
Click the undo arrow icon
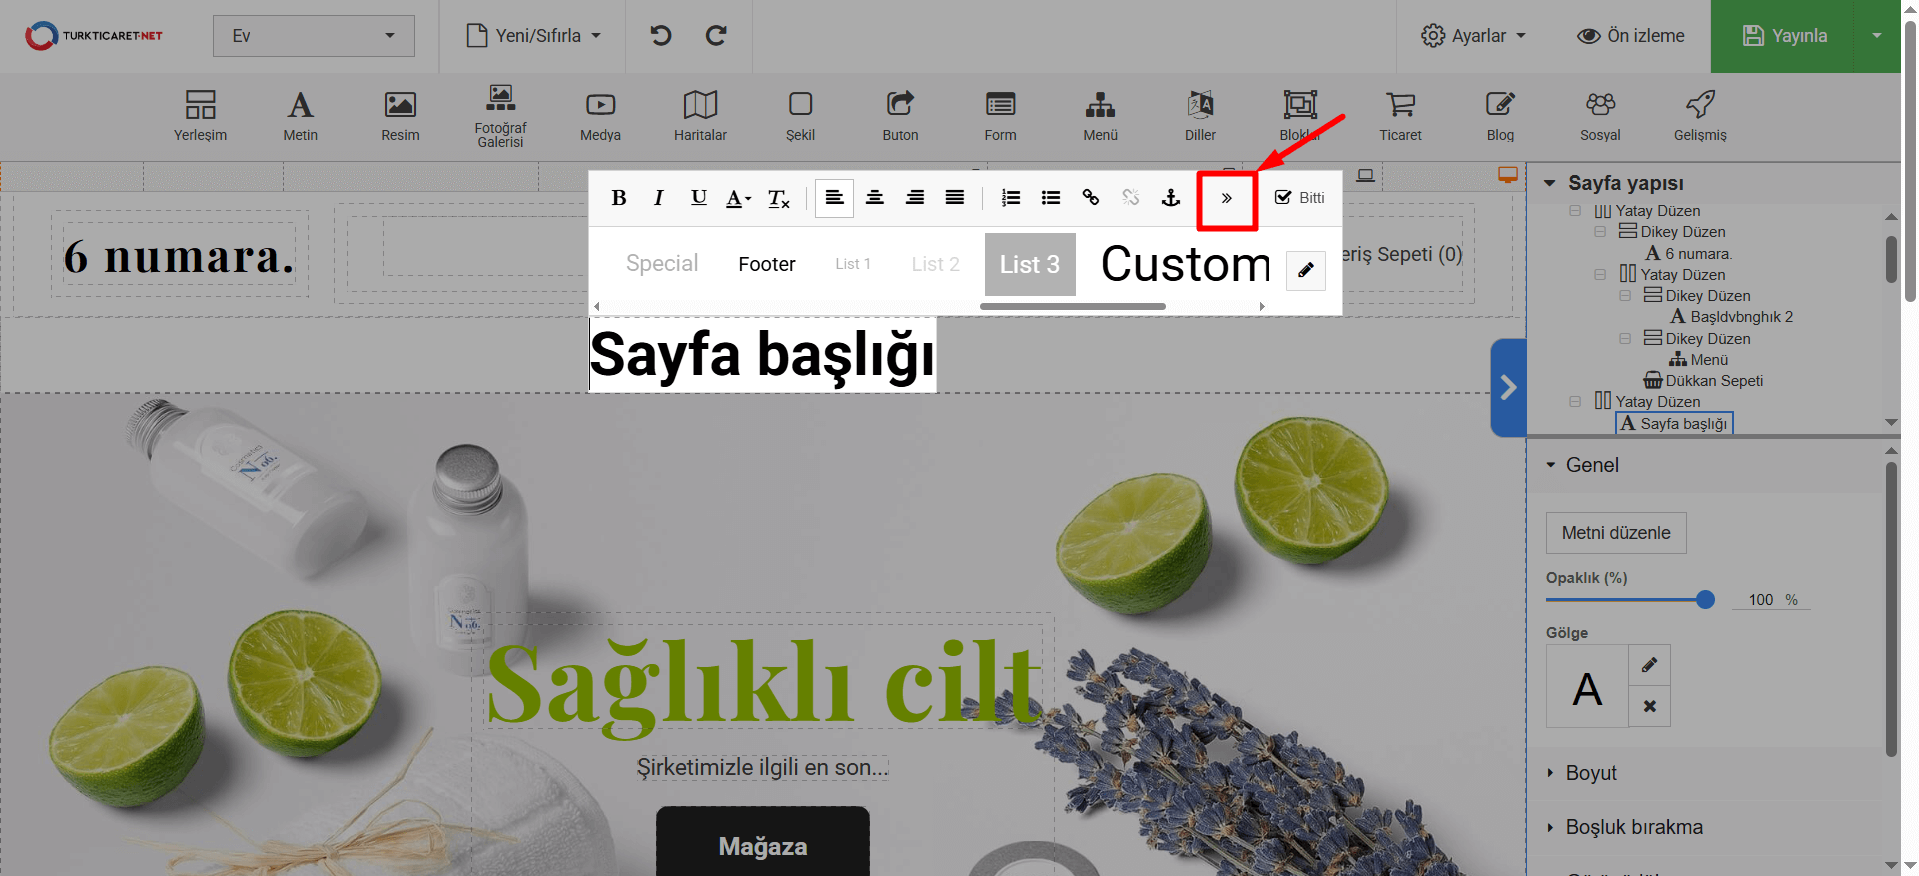tap(661, 36)
